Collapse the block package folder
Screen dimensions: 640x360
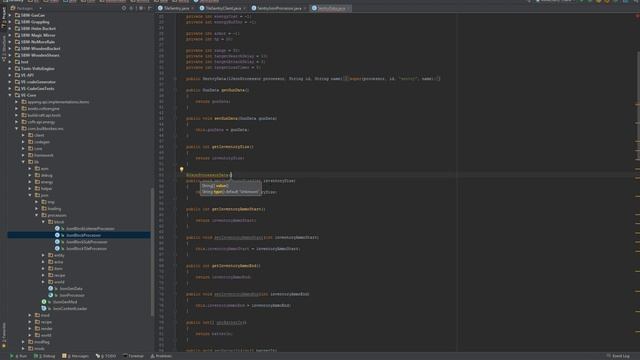(x=43, y=222)
